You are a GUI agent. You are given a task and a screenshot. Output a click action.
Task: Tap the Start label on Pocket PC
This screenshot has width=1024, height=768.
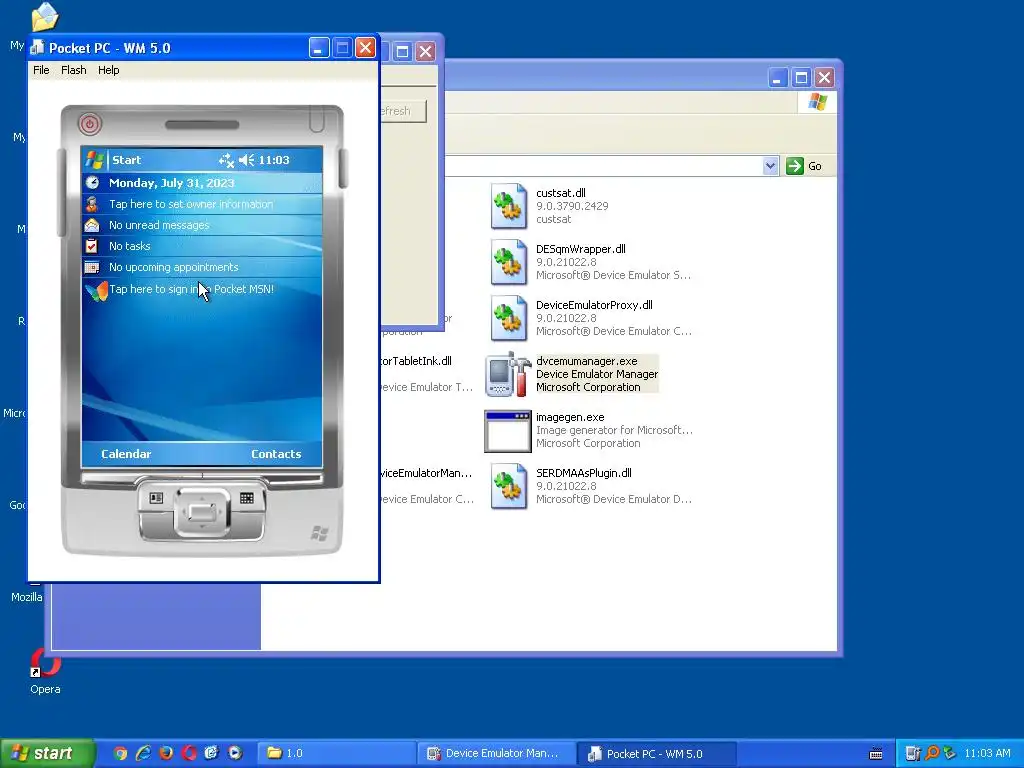pyautogui.click(x=126, y=160)
